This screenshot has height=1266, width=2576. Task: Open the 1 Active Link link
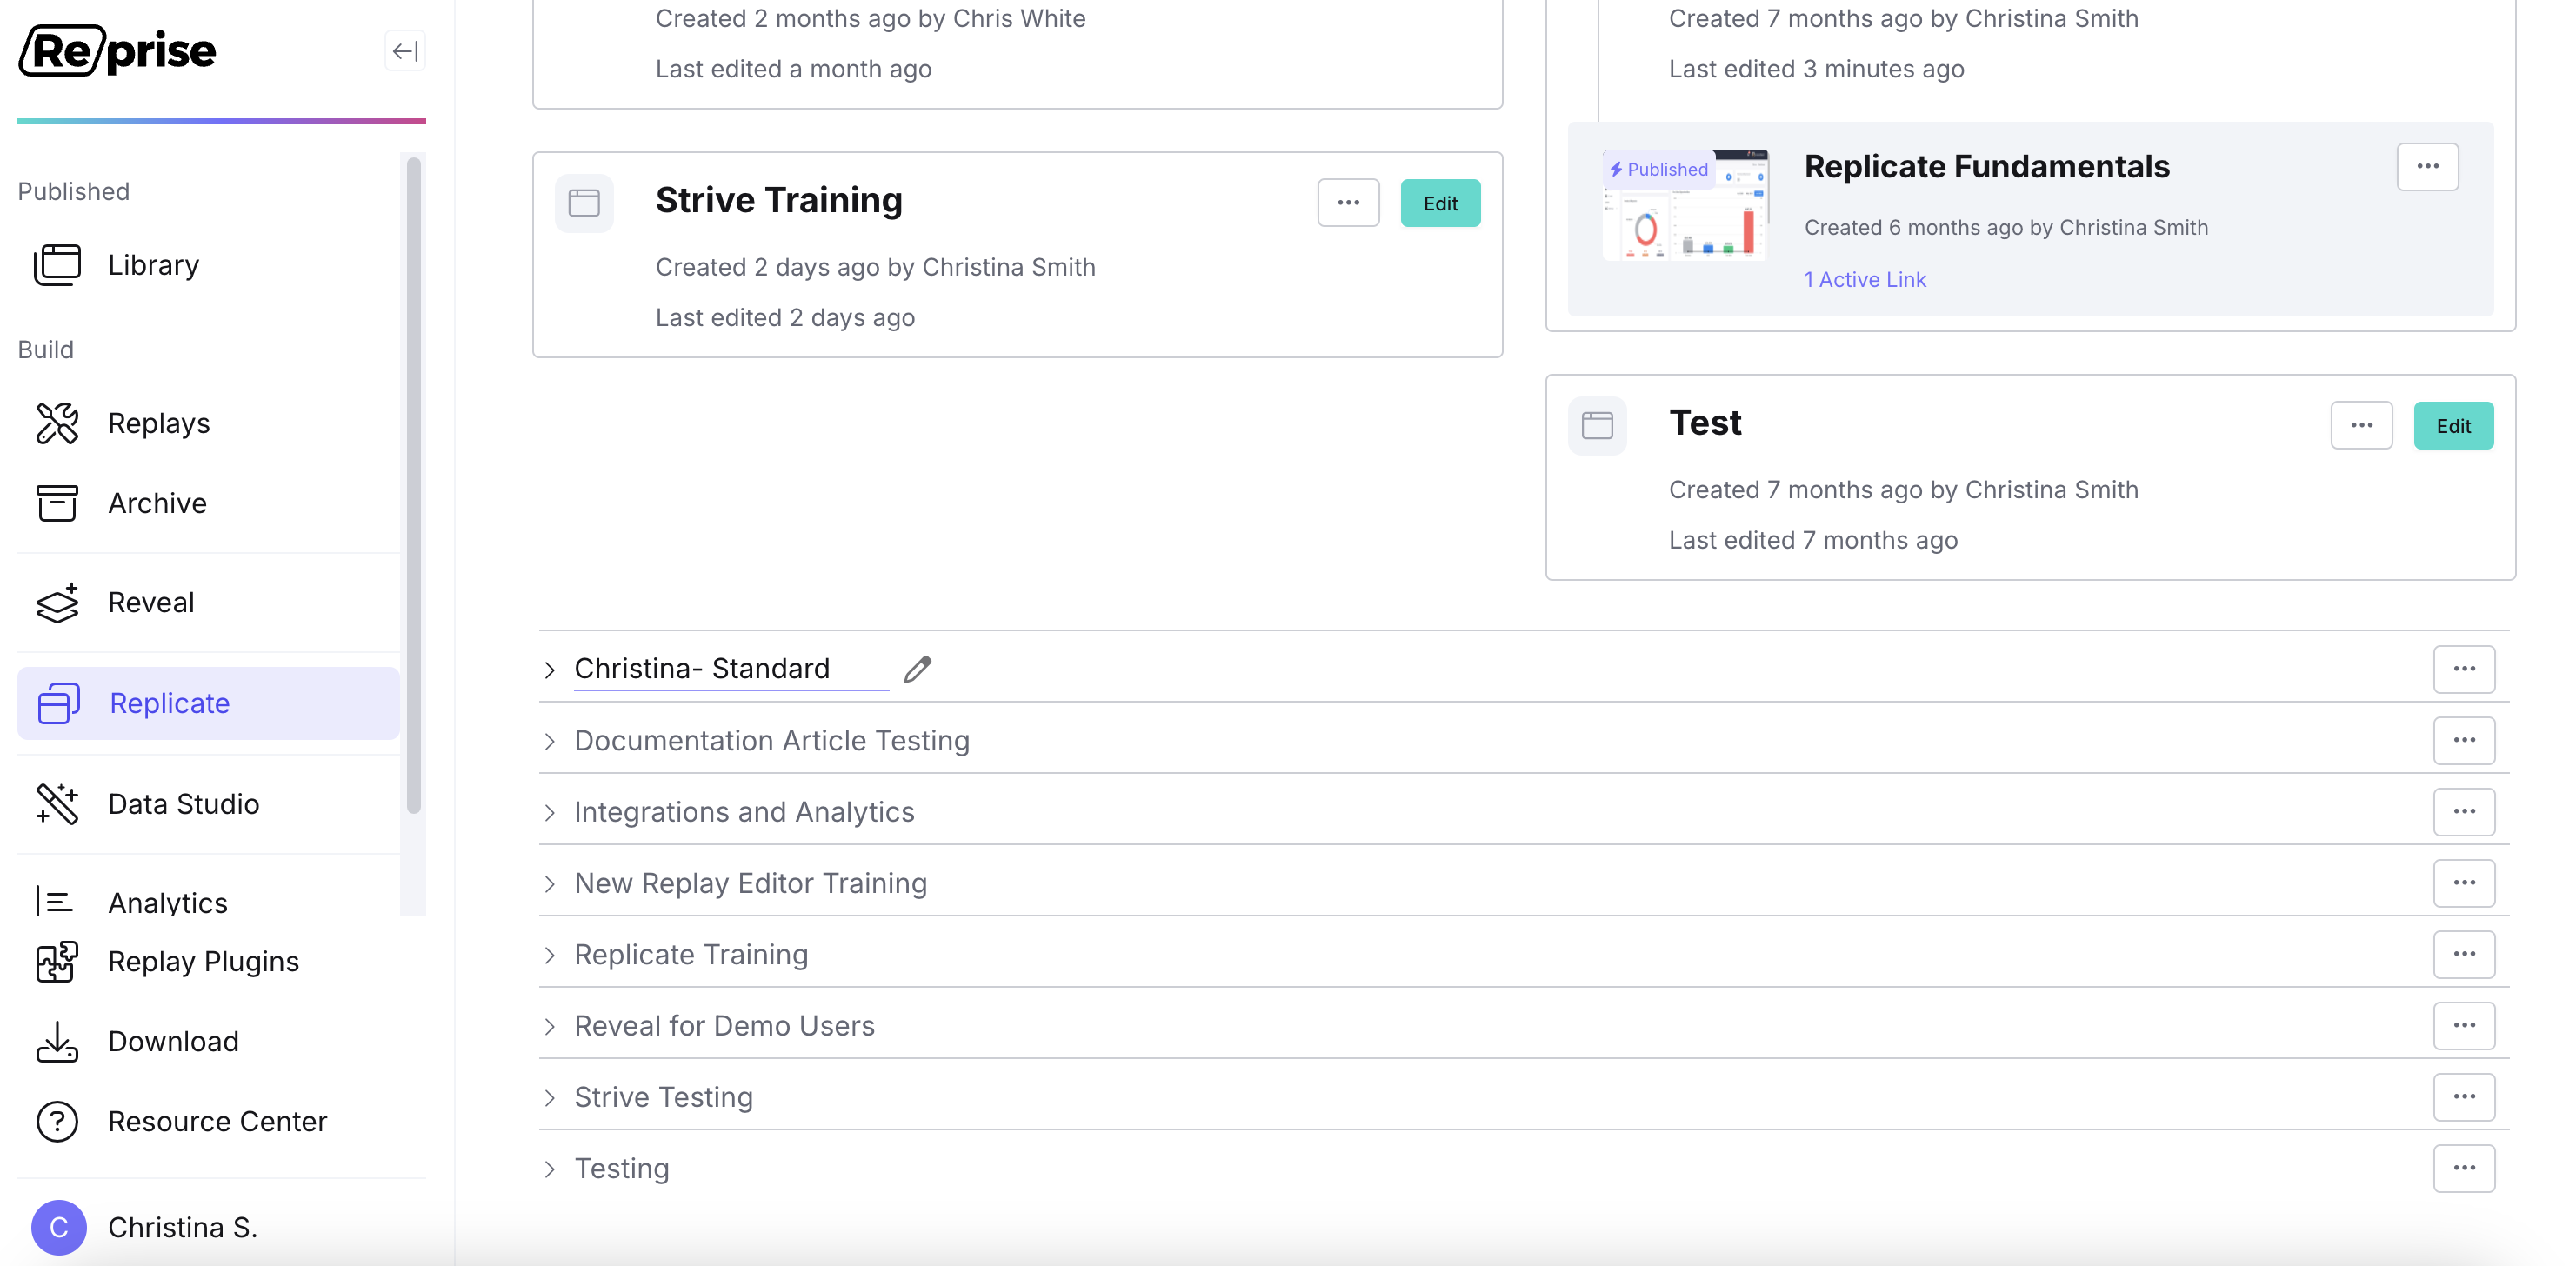[1865, 280]
